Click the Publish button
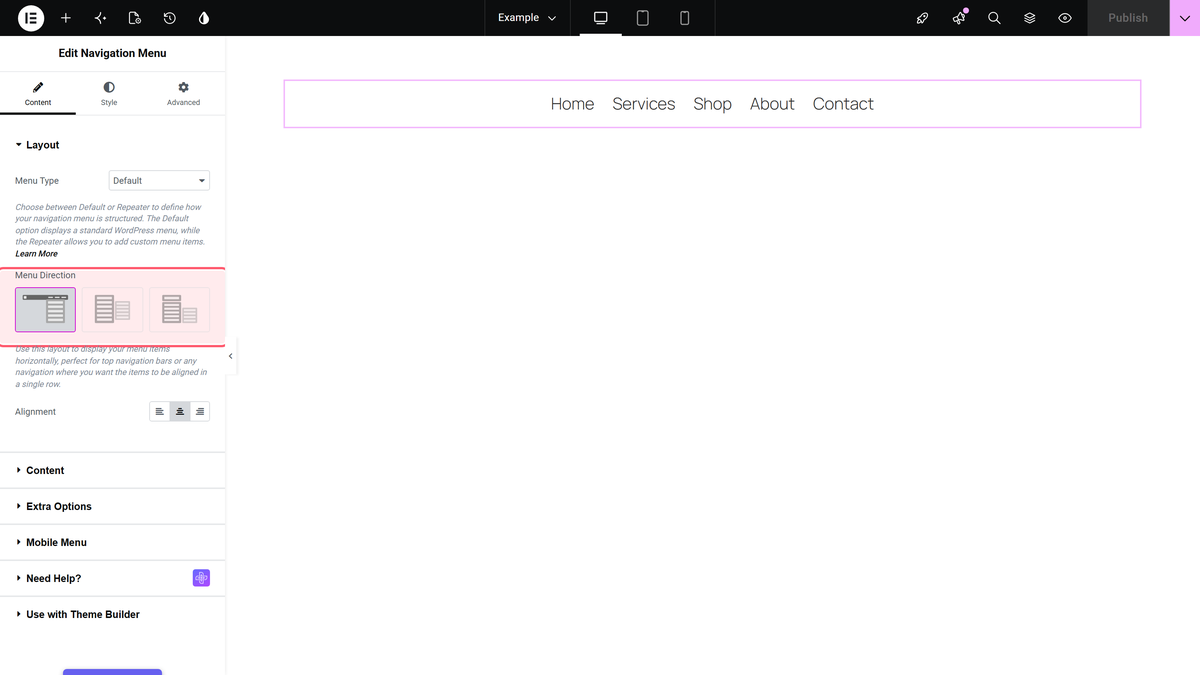Viewport: 1200px width, 675px height. (x=1128, y=18)
